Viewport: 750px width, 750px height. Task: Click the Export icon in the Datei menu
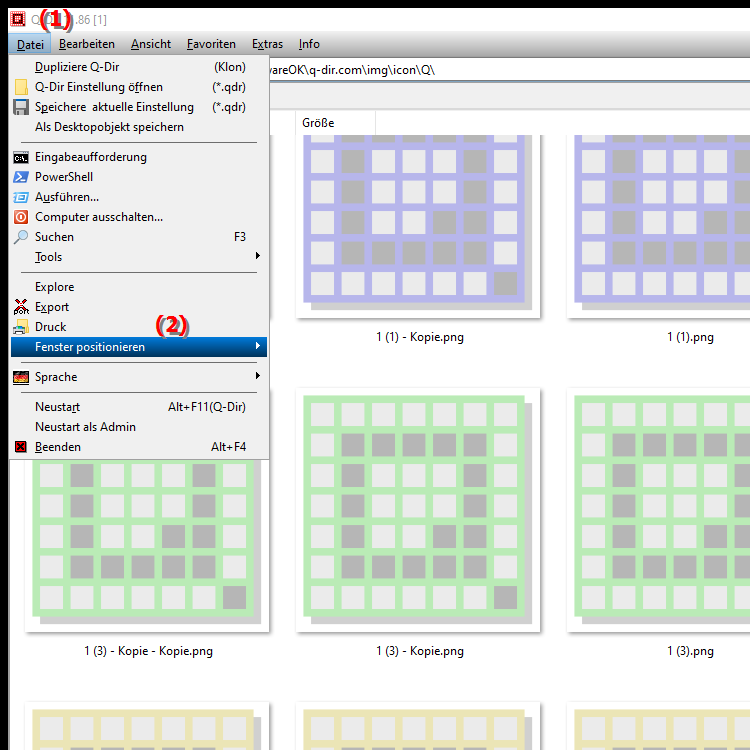(x=21, y=307)
